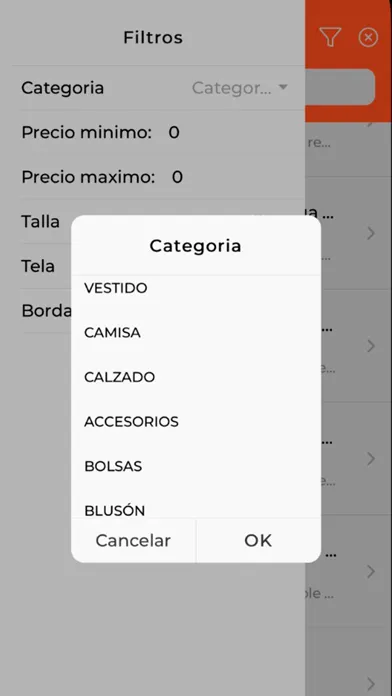Open the Tela filter row
The image size is (392, 696).
tap(158, 266)
